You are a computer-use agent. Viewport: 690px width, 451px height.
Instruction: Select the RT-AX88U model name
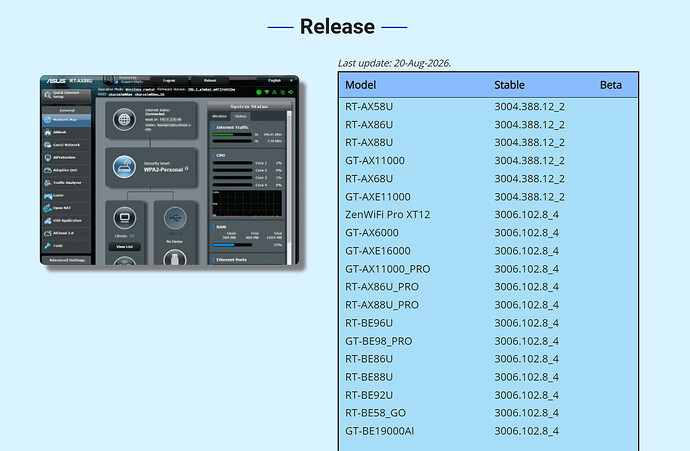[x=369, y=143]
